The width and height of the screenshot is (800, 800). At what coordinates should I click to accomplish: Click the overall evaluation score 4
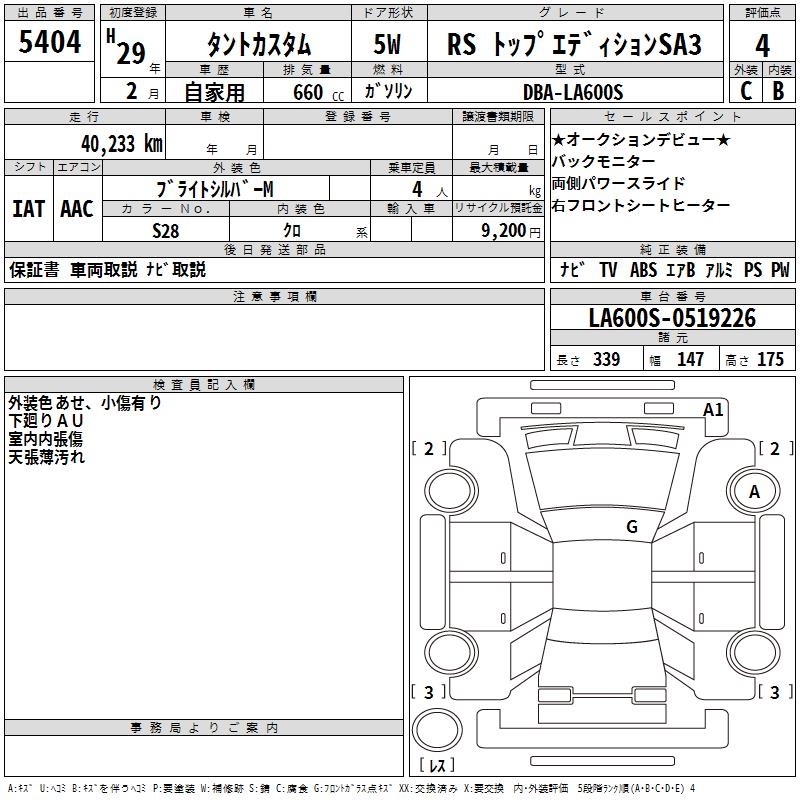(762, 45)
